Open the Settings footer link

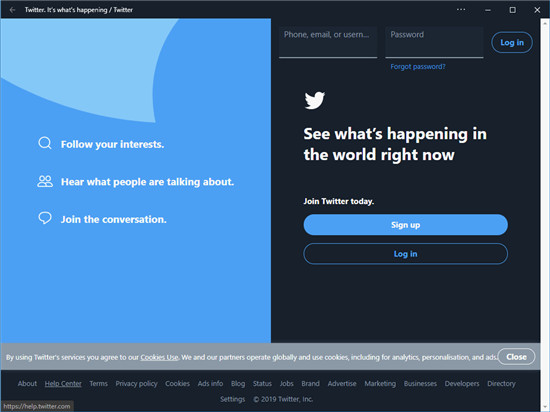233,399
